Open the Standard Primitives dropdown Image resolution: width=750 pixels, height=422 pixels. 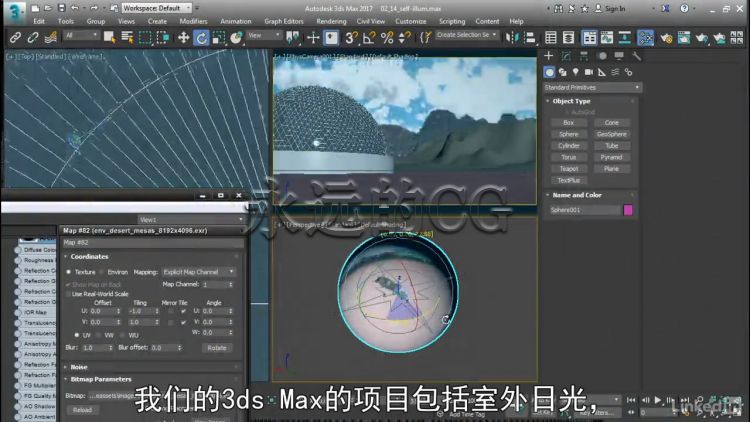[592, 88]
